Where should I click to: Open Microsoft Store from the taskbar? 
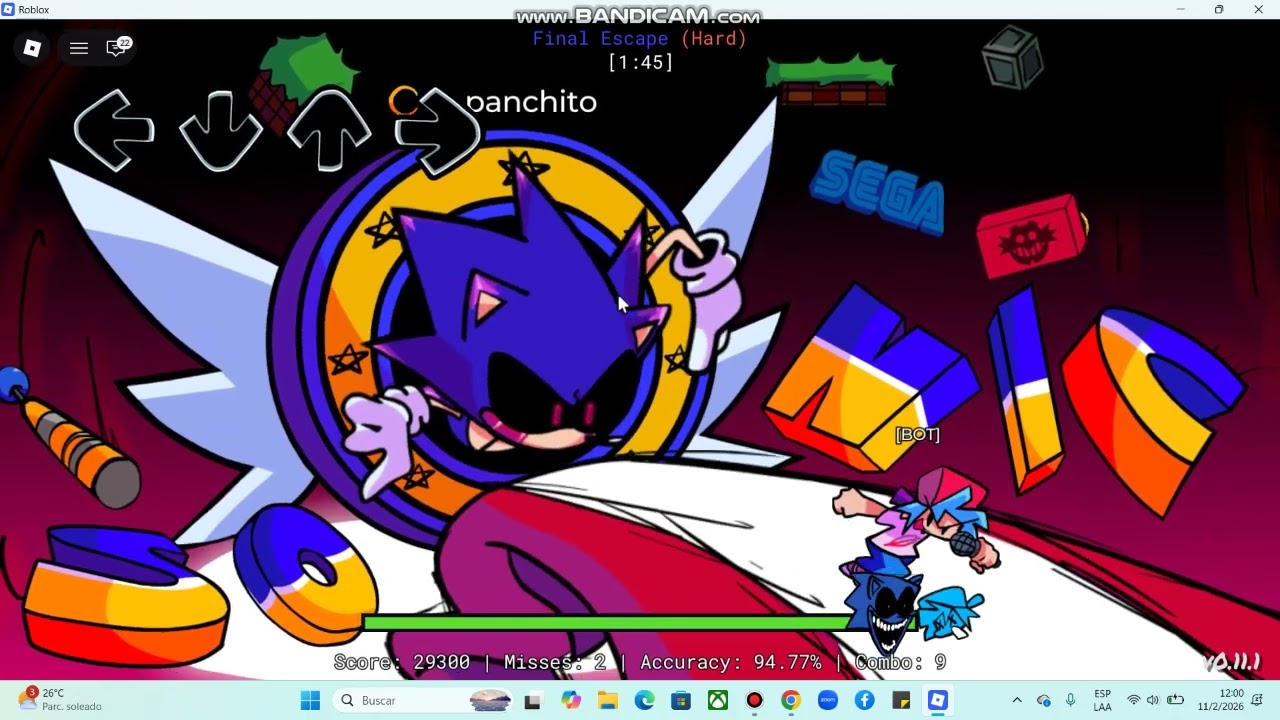click(x=681, y=700)
